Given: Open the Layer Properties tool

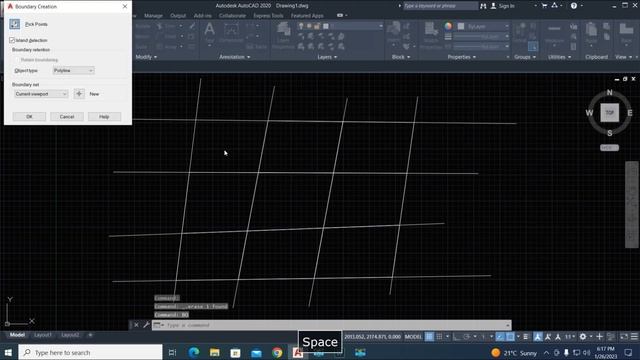Looking at the screenshot, I should (x=283, y=35).
